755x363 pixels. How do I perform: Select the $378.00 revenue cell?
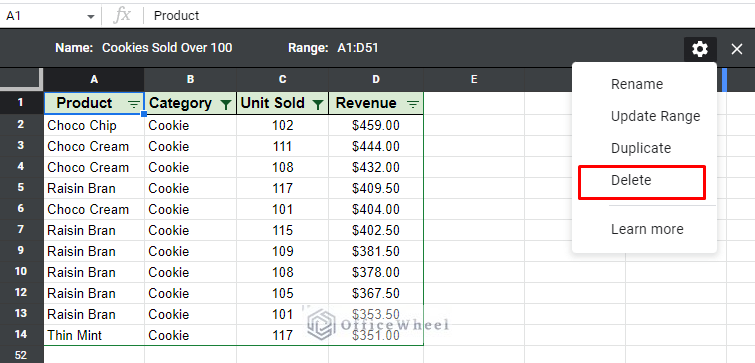376,272
